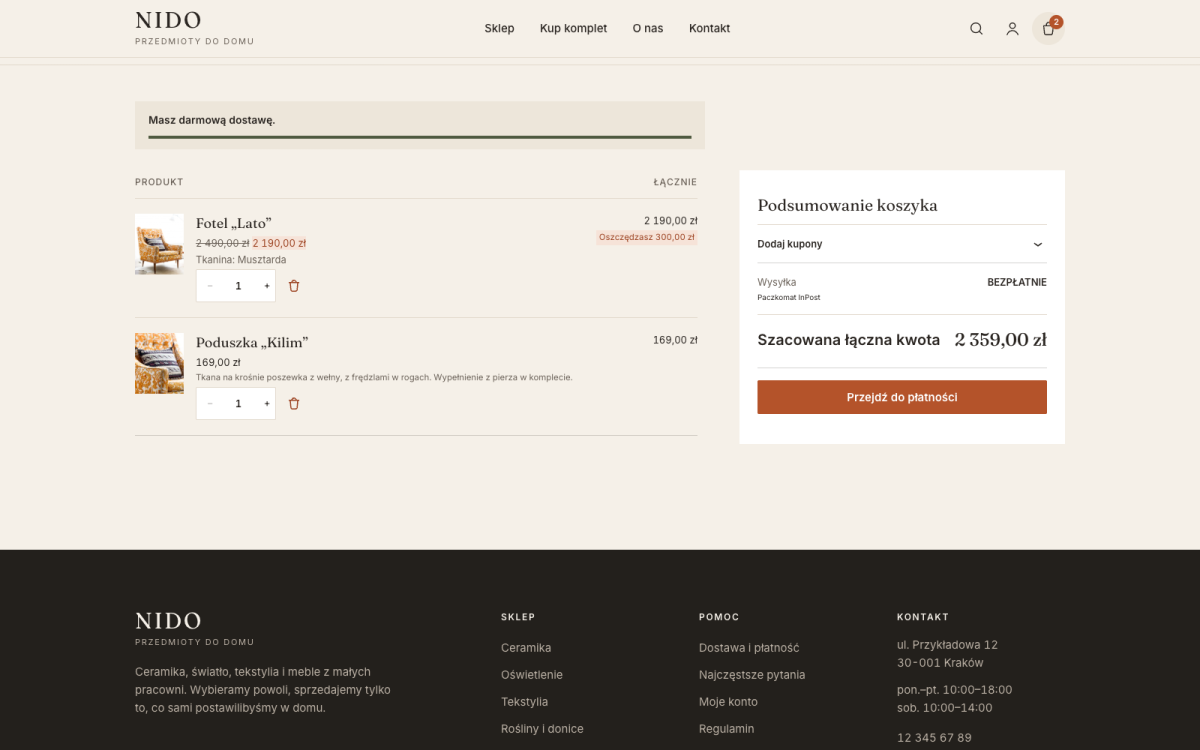Increase quantity of Fotel „Lato”
The height and width of the screenshot is (750, 1200).
[x=267, y=286]
